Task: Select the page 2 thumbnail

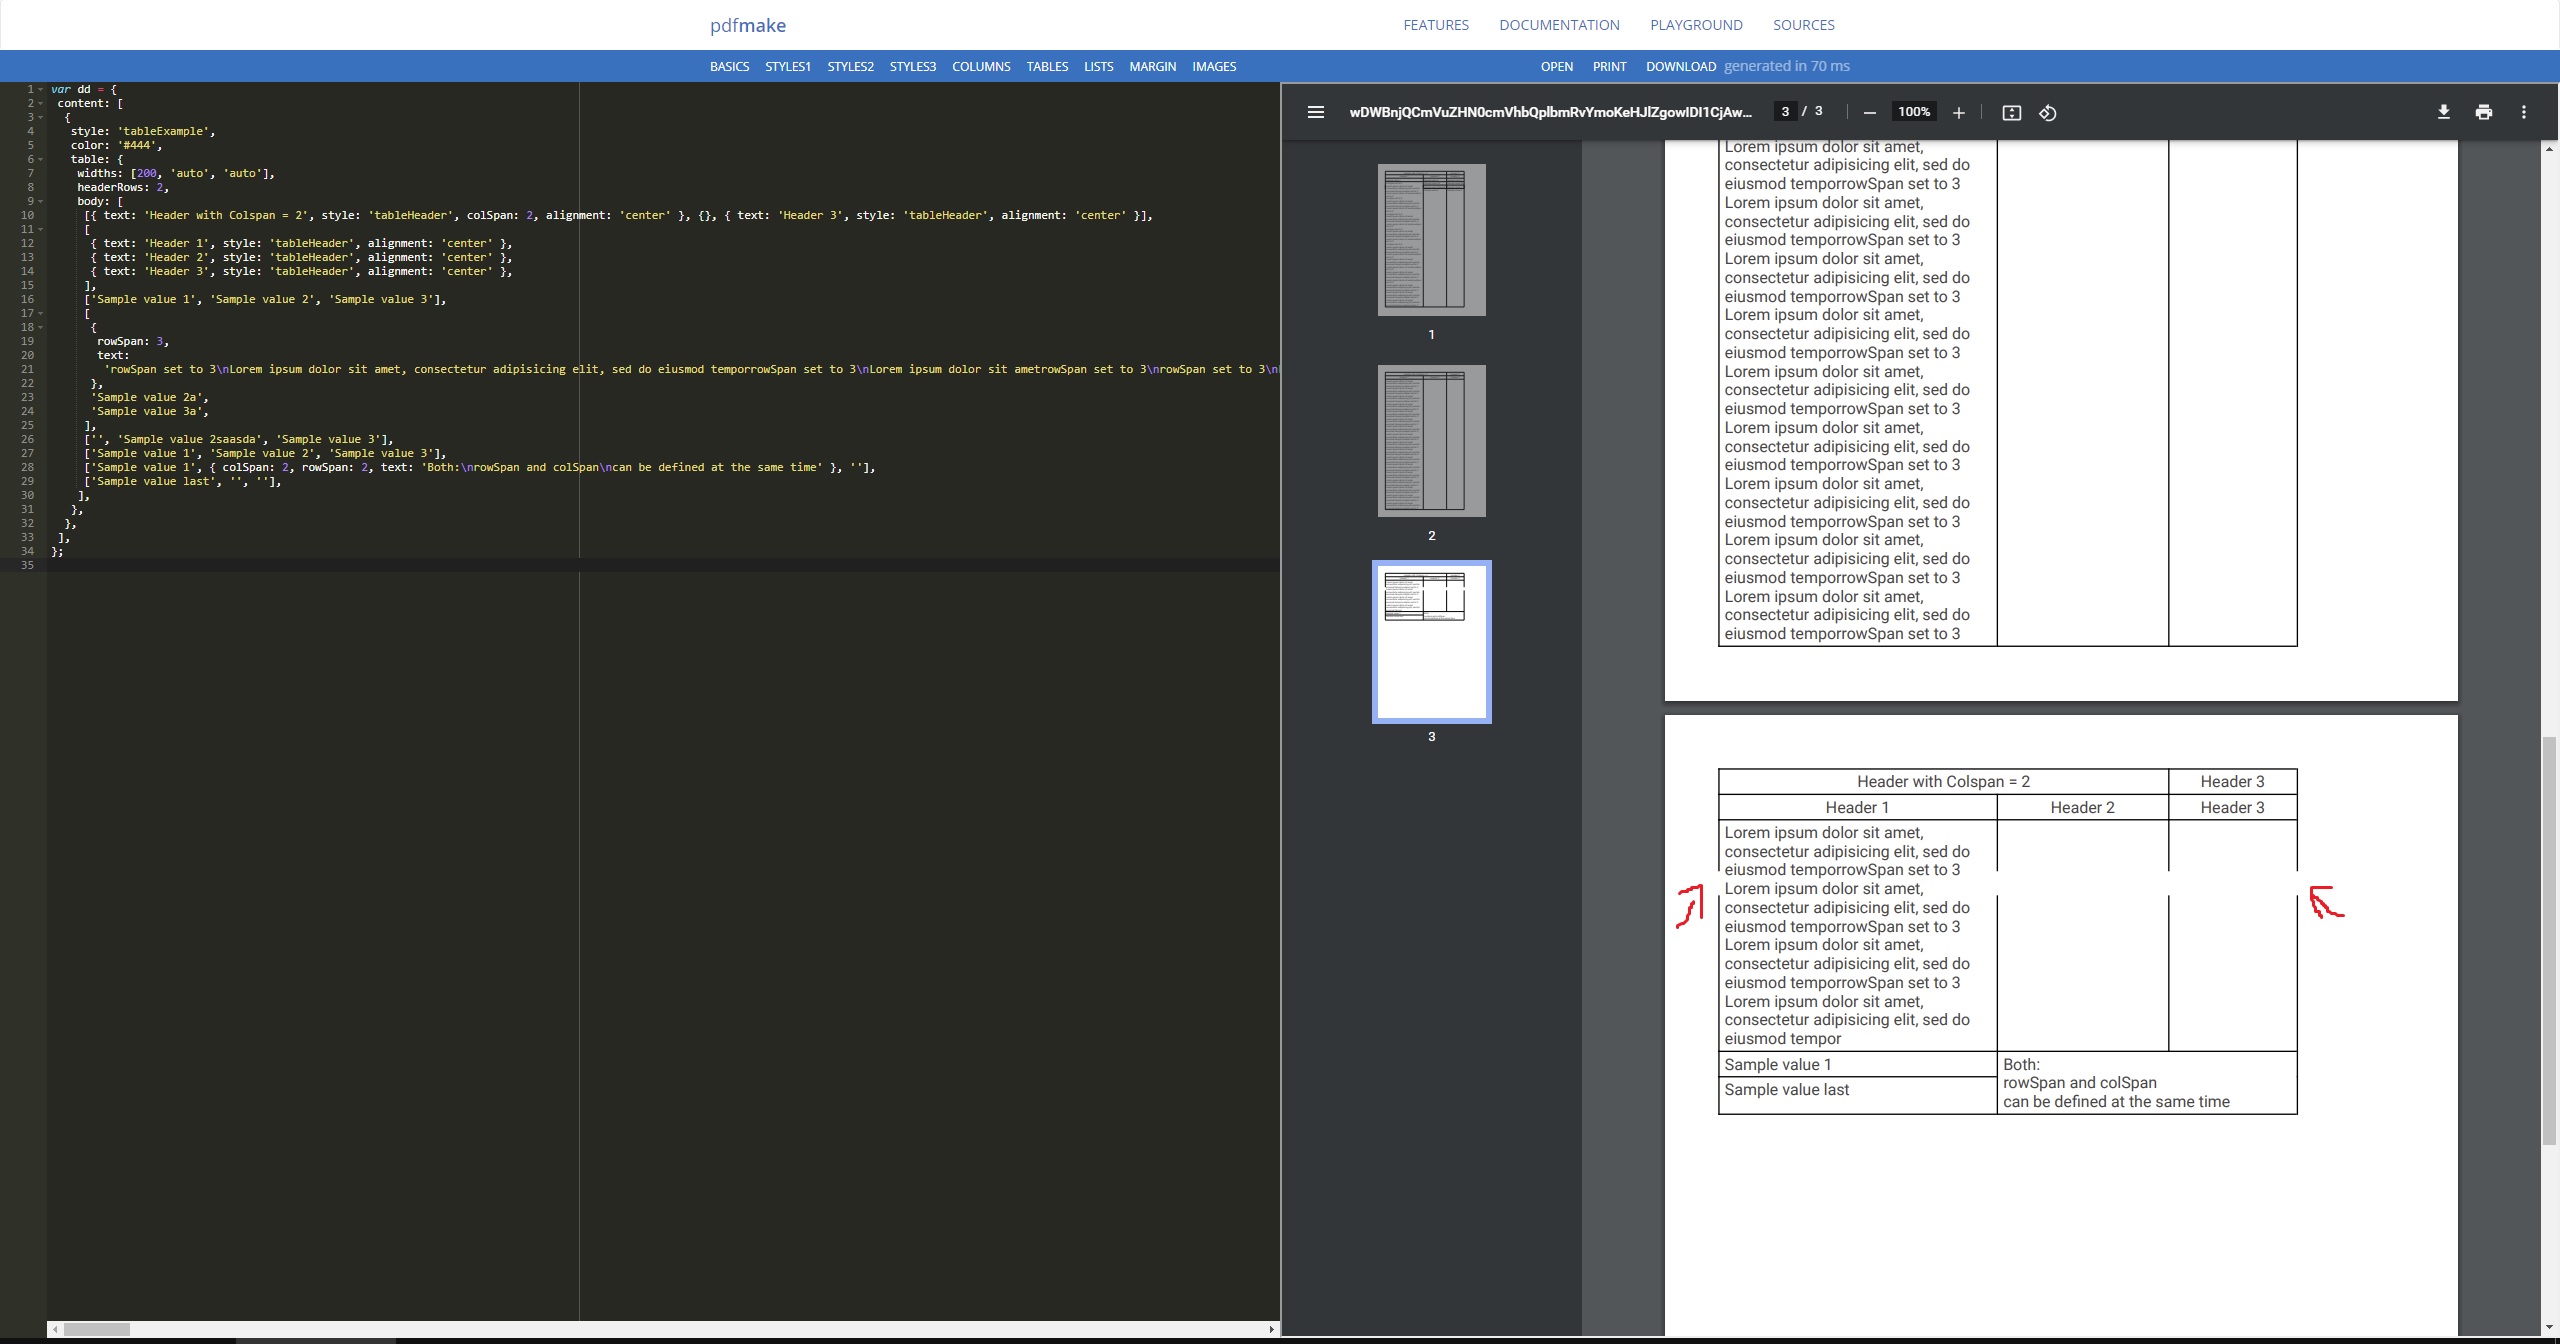Action: click(1432, 441)
